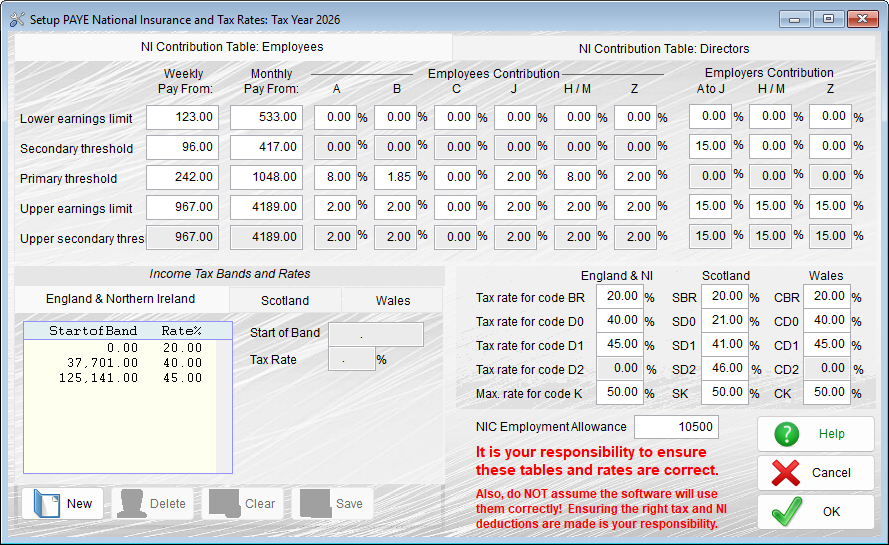Edit Primary threshold category A rate field

point(335,178)
